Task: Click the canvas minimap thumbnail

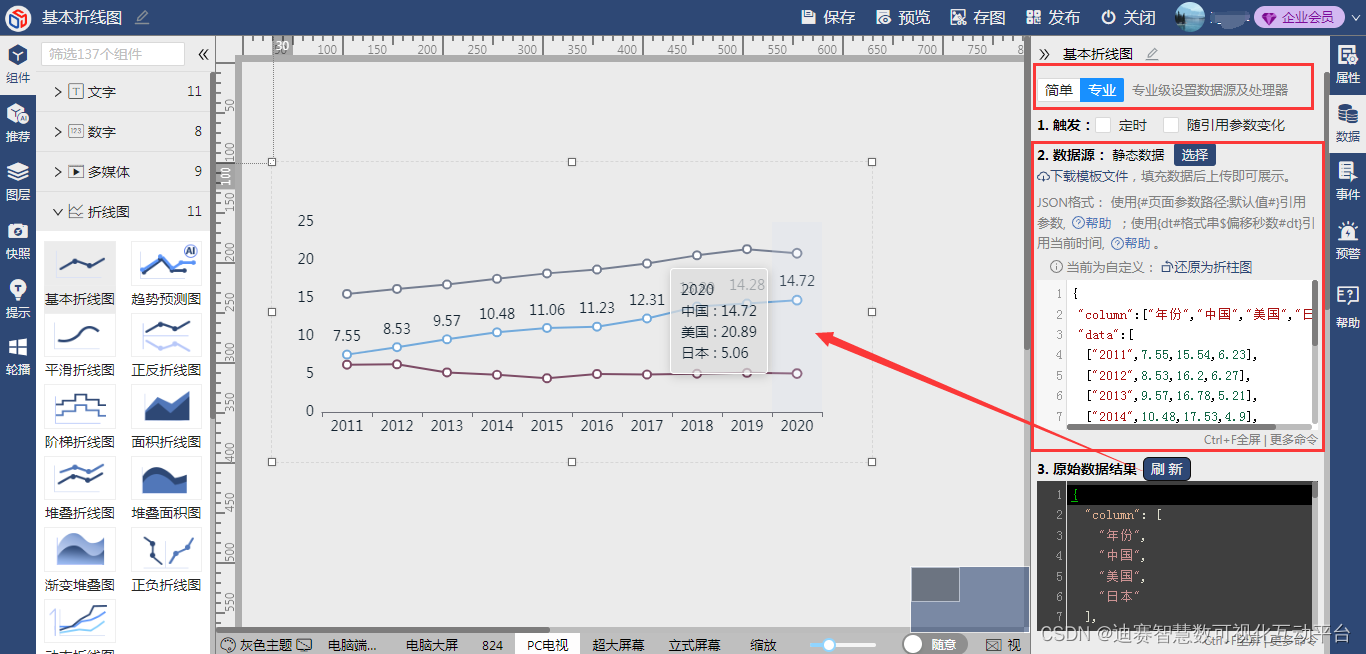Action: click(x=970, y=599)
